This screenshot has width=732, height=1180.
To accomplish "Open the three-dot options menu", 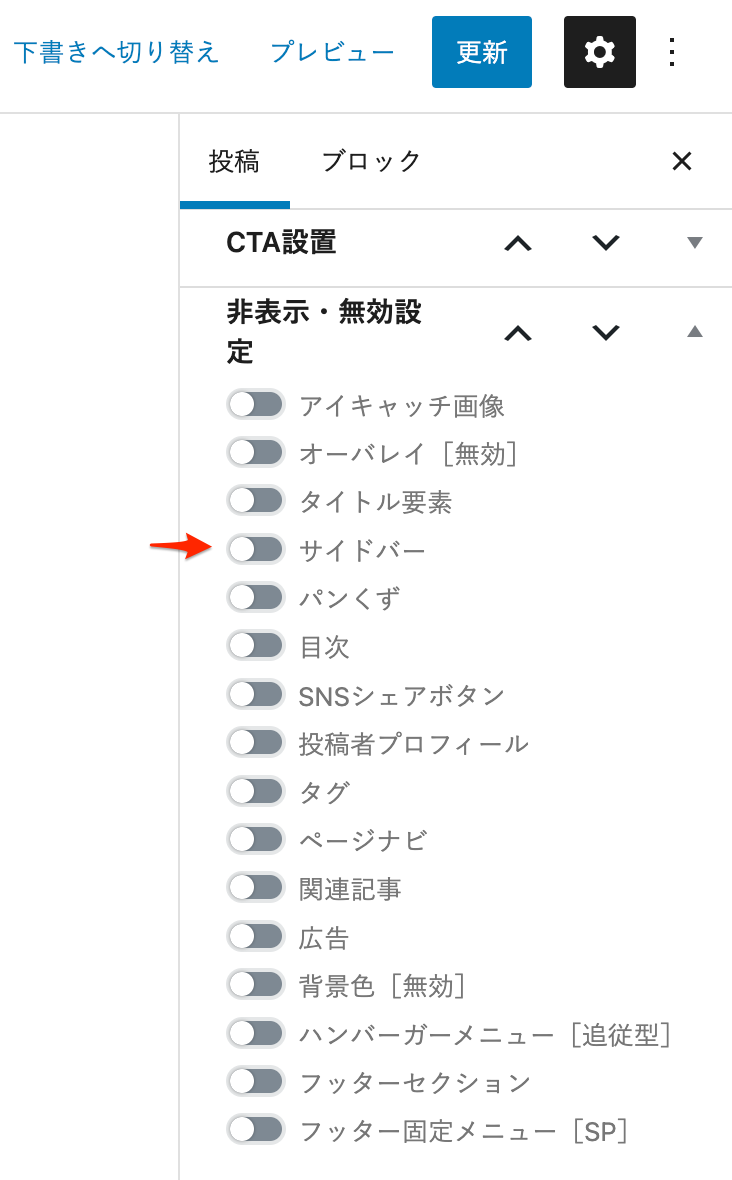I will coord(672,52).
